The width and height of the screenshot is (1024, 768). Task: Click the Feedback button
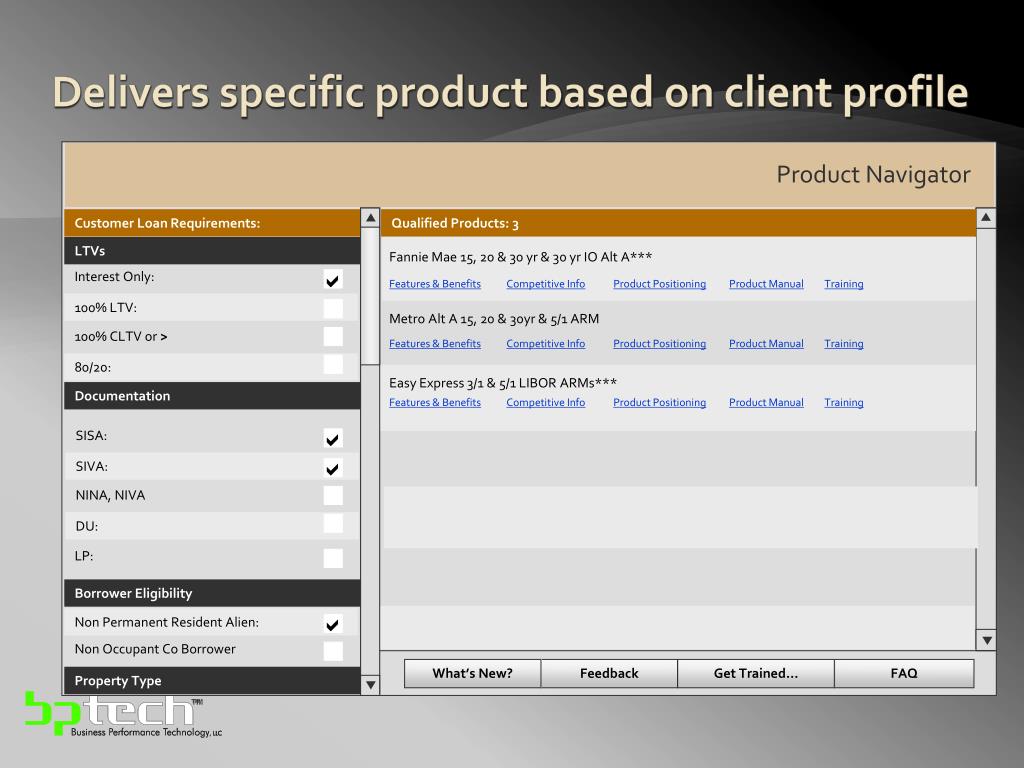pos(609,673)
